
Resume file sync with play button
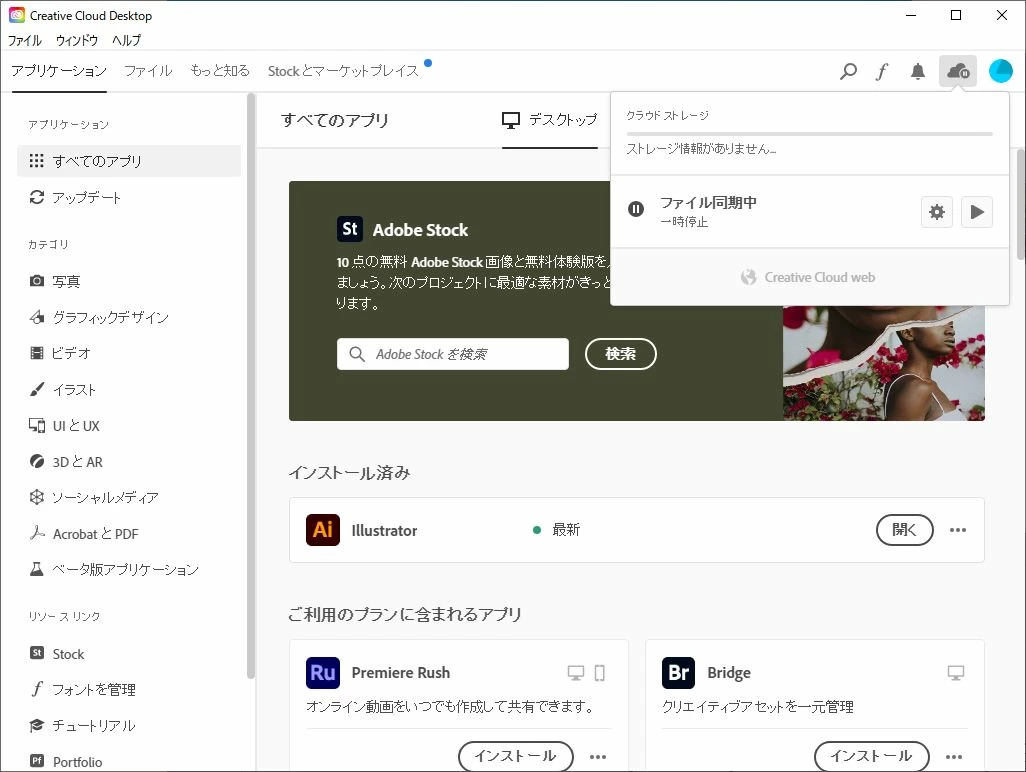(977, 212)
